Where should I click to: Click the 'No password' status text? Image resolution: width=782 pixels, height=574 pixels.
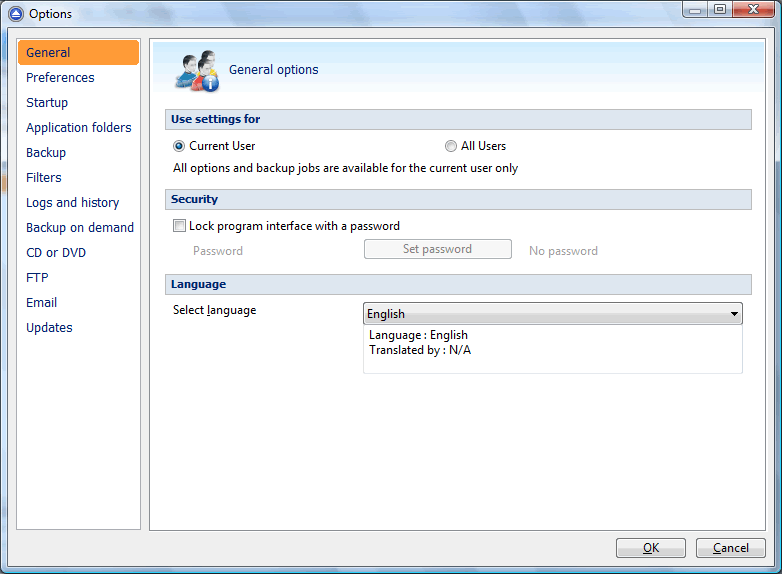pyautogui.click(x=563, y=251)
